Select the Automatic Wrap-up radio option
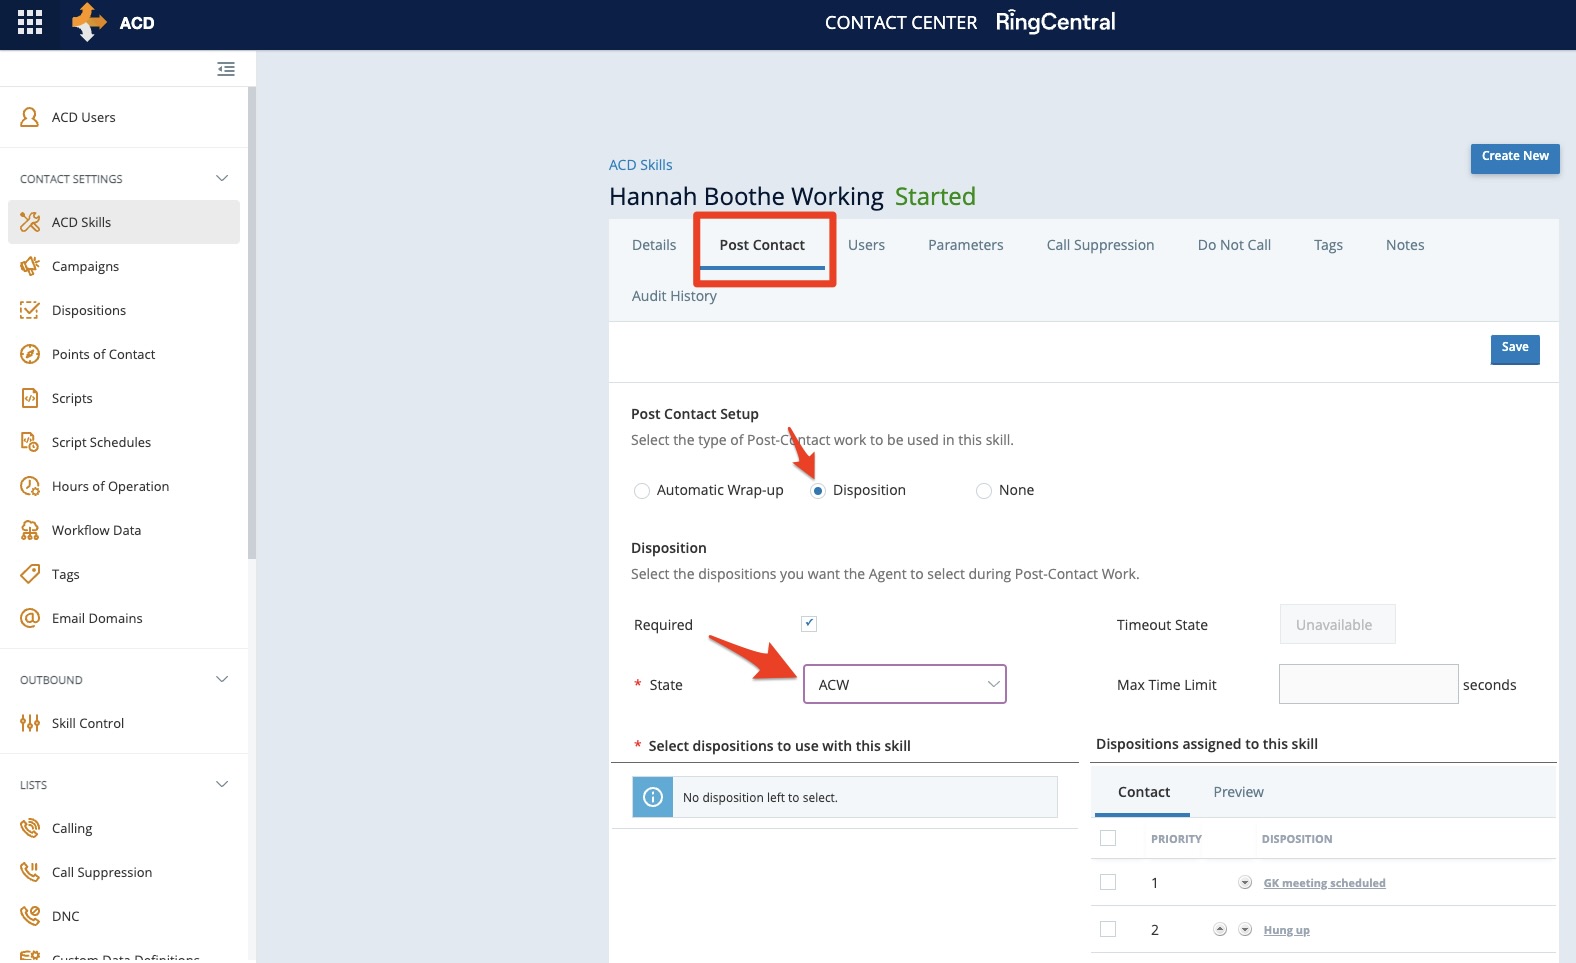Image resolution: width=1576 pixels, height=963 pixels. 642,491
